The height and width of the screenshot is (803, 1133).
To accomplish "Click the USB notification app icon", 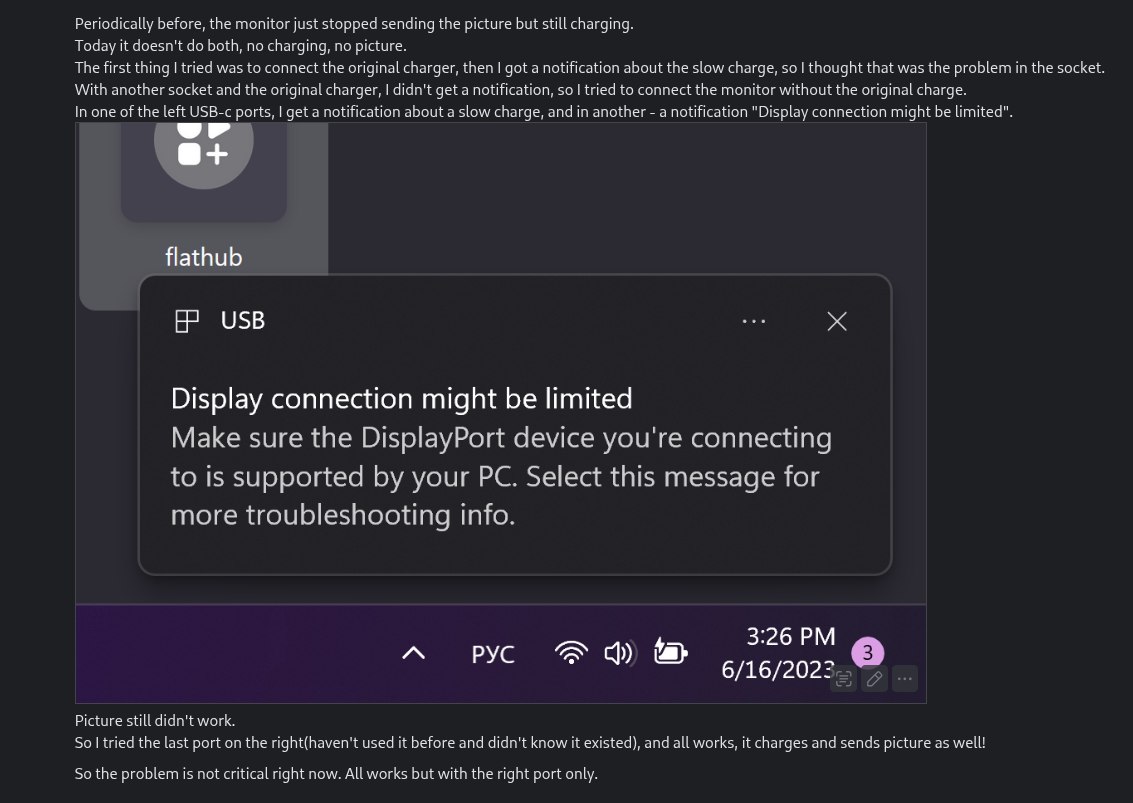I will tap(187, 321).
